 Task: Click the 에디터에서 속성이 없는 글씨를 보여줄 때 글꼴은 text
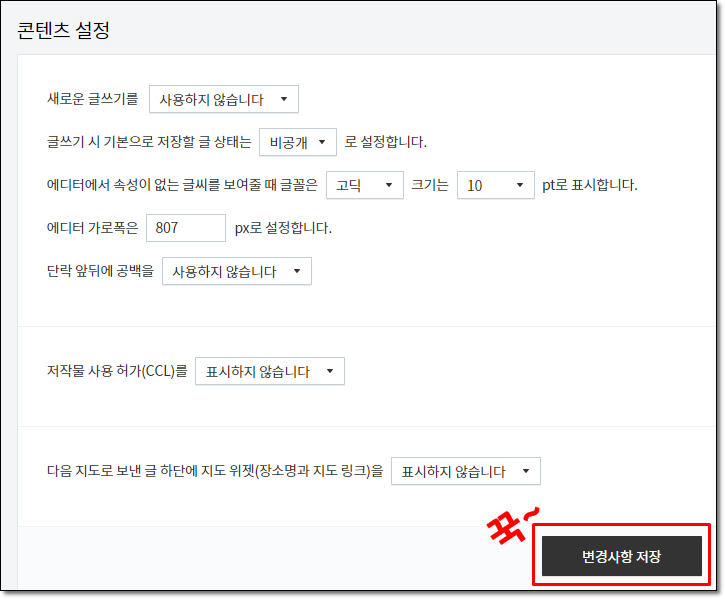[x=182, y=185]
